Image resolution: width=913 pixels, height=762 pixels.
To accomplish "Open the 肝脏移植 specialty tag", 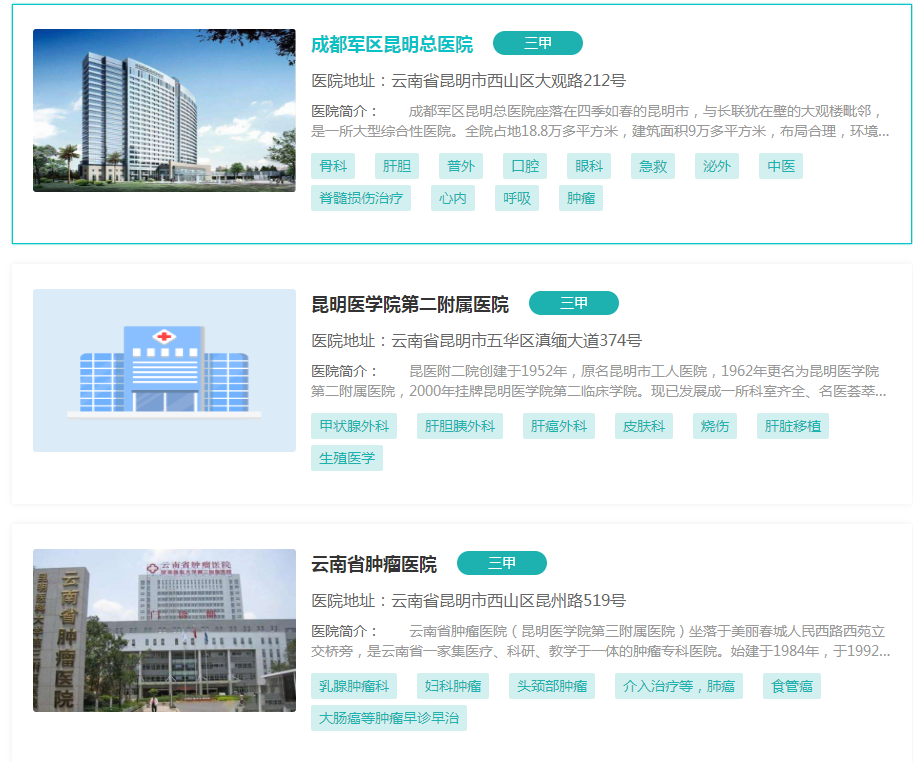I will click(793, 426).
